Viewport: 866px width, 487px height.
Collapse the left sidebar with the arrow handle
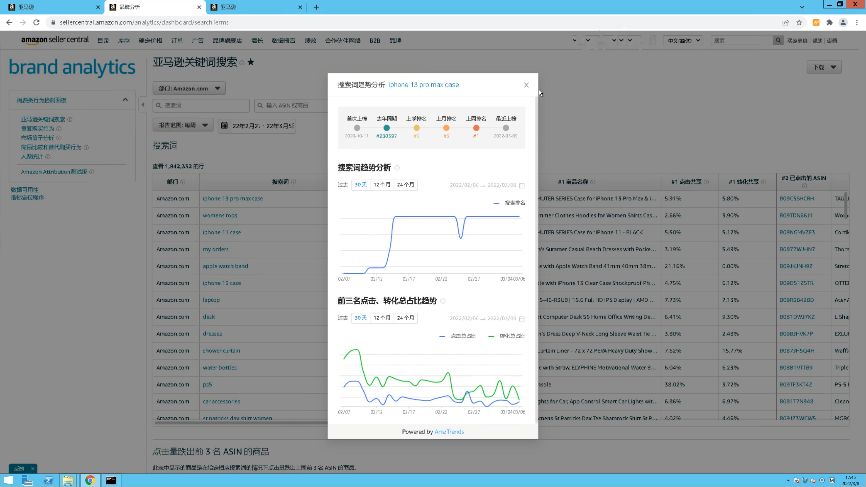click(x=142, y=105)
